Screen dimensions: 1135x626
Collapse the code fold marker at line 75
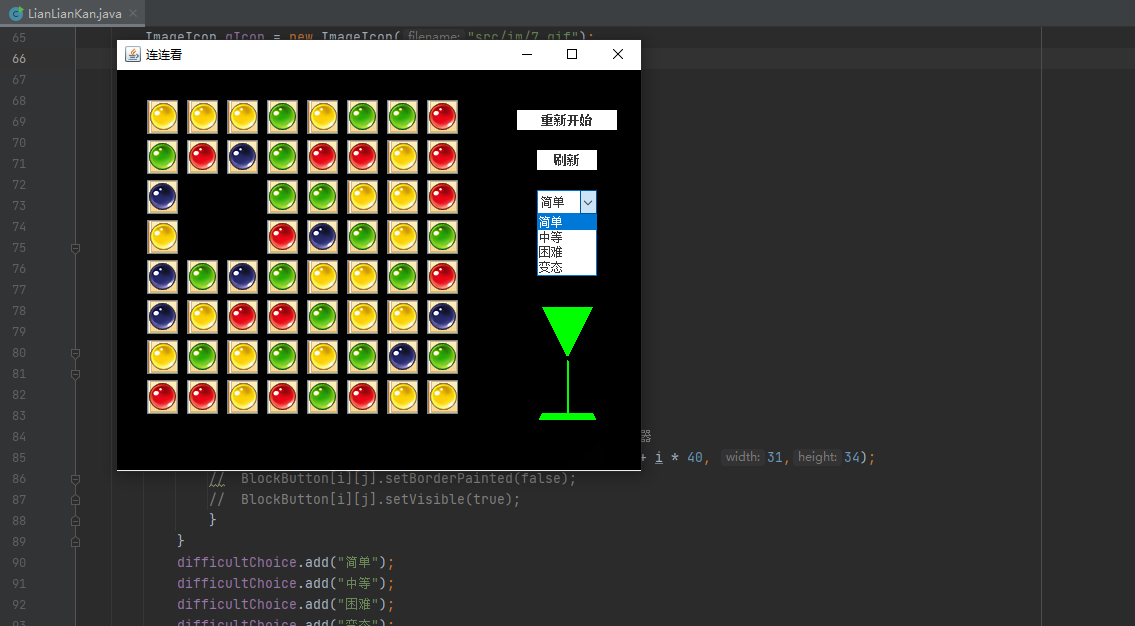pyautogui.click(x=75, y=248)
